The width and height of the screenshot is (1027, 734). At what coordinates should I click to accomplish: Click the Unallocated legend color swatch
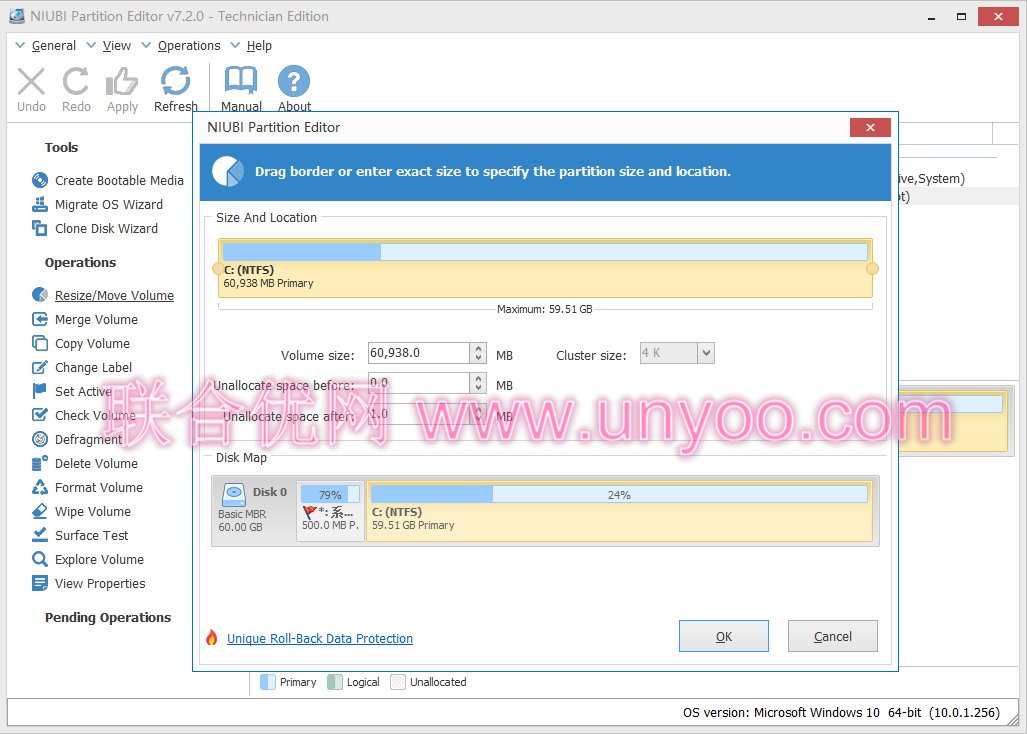pos(398,682)
